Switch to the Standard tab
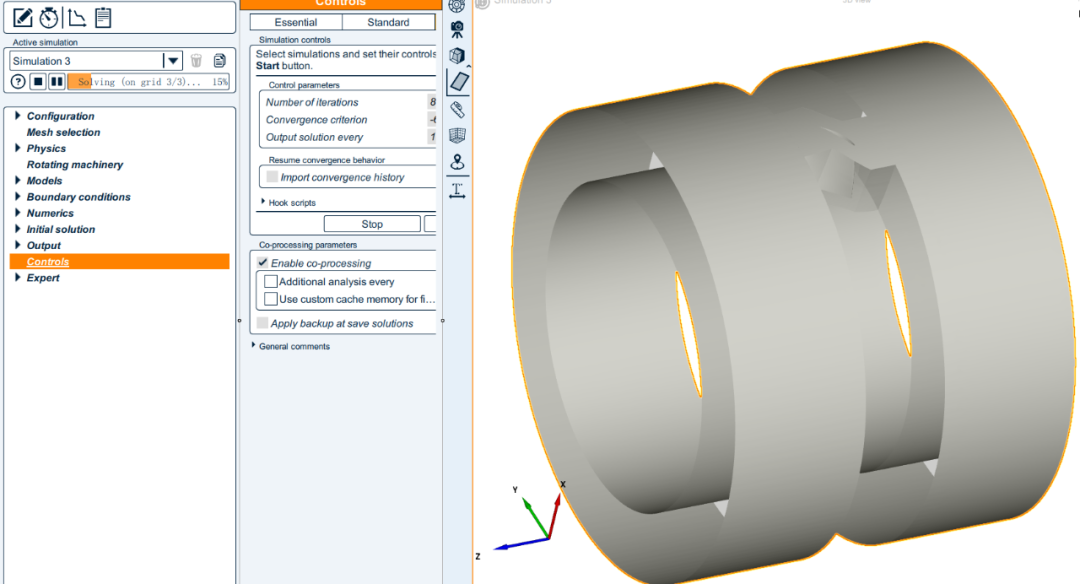The height and width of the screenshot is (584, 1080). pos(388,22)
